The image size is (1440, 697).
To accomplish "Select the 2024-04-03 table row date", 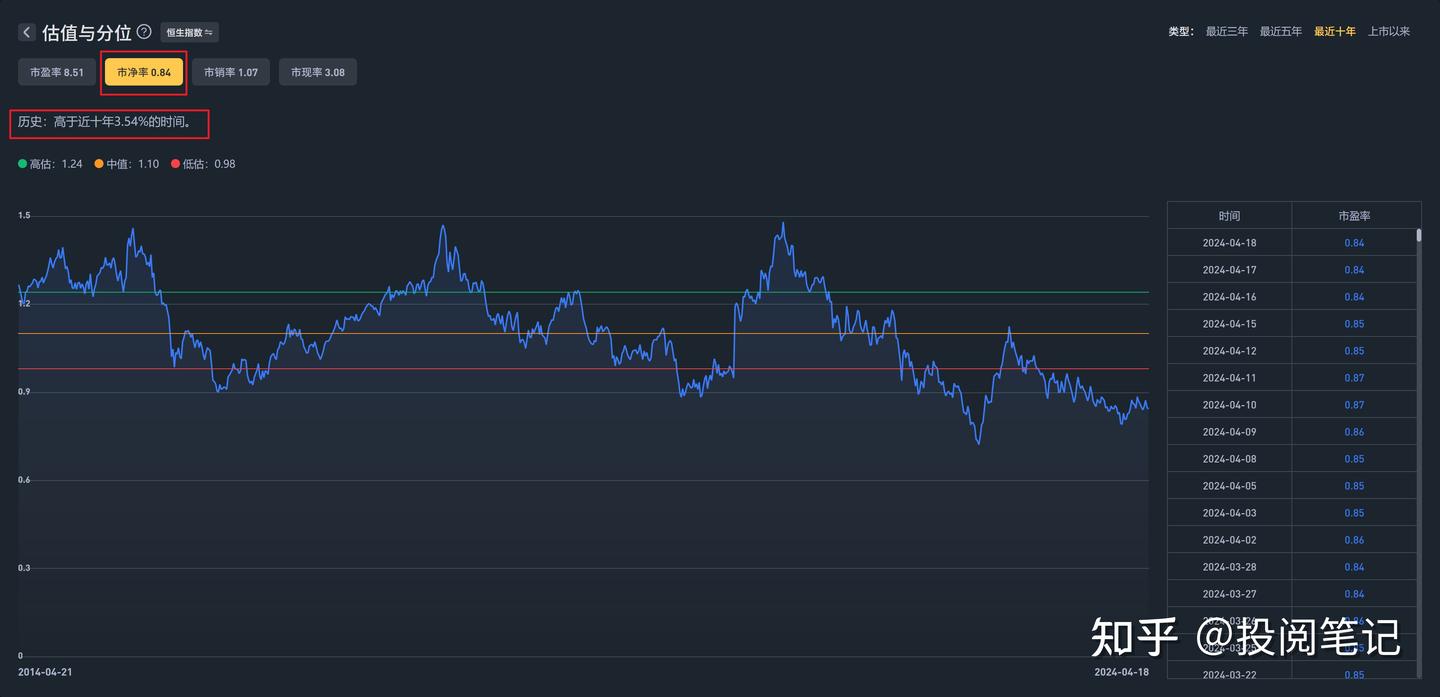I will [x=1229, y=513].
